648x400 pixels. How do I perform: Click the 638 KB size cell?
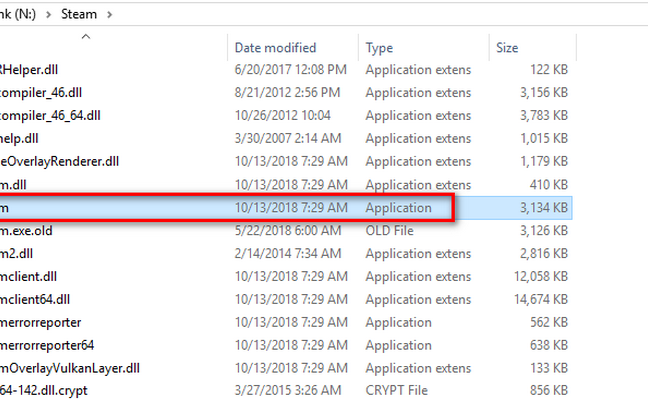click(549, 345)
